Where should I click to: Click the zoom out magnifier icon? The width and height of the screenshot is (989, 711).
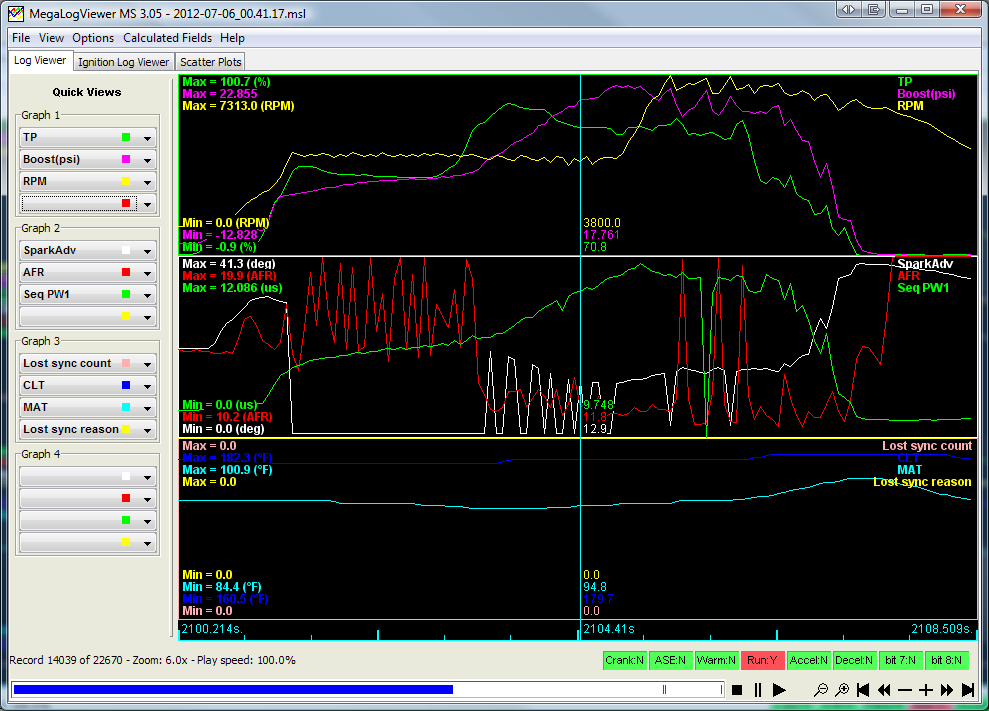click(x=821, y=690)
